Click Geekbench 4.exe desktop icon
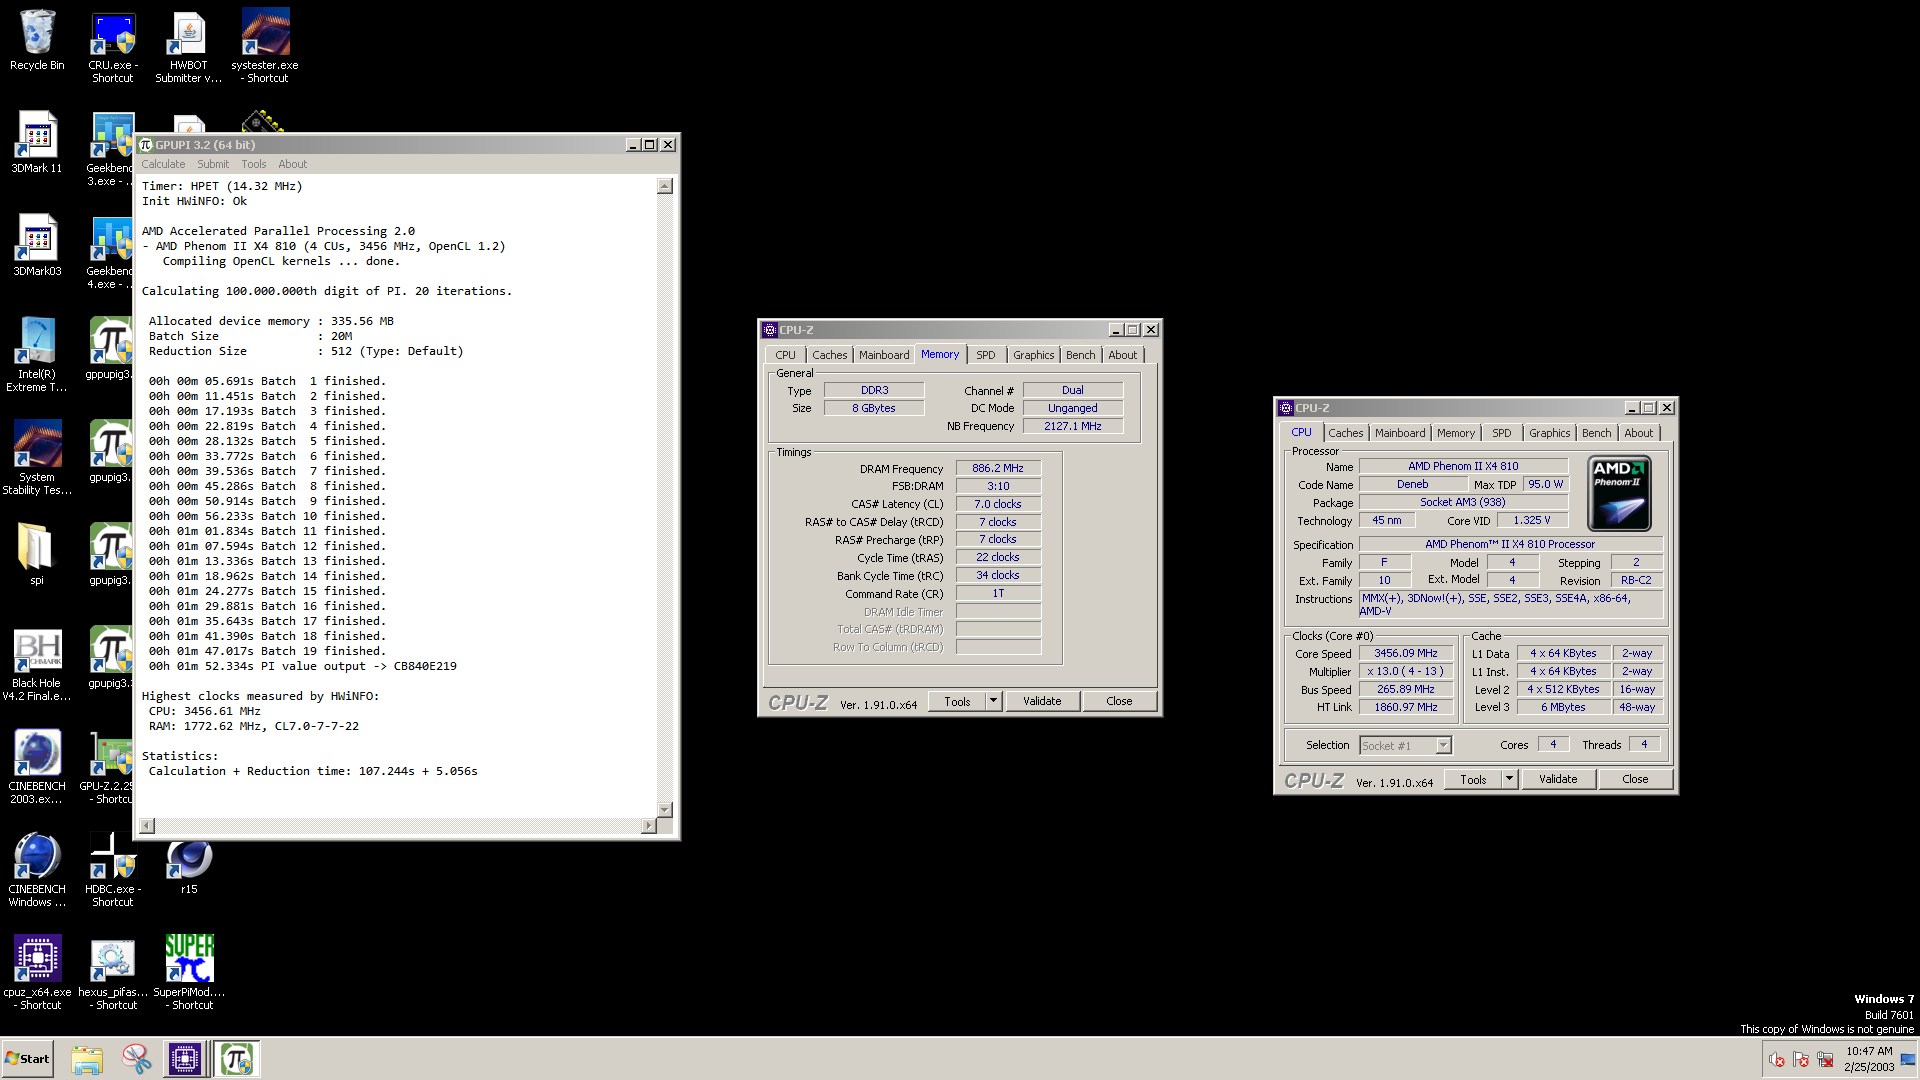Screen dimensions: 1920x1080 110,253
